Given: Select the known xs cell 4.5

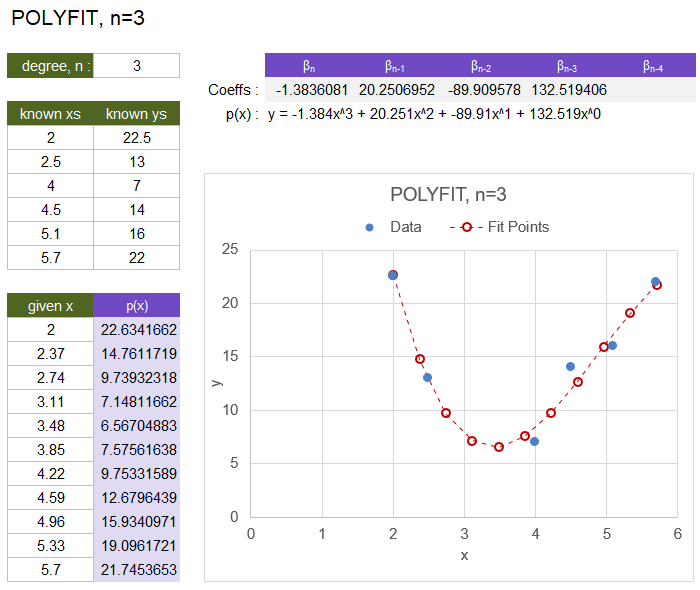Looking at the screenshot, I should [50, 210].
